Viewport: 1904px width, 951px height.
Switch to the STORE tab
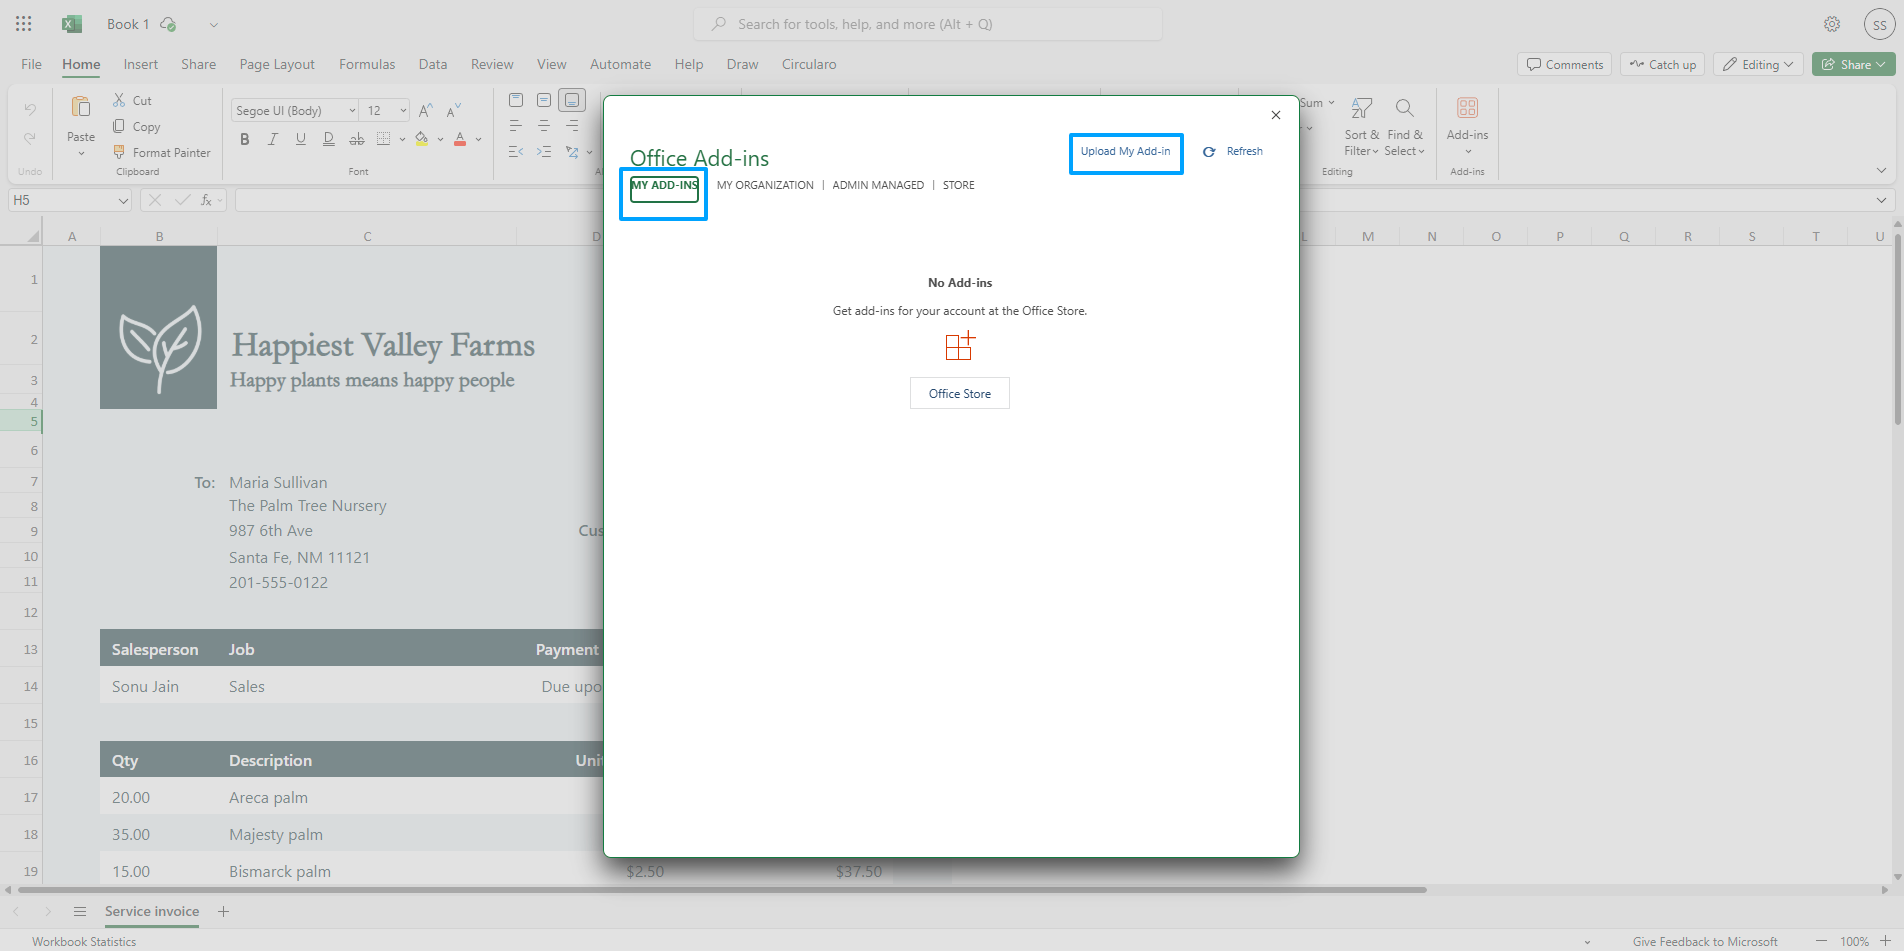click(x=958, y=185)
